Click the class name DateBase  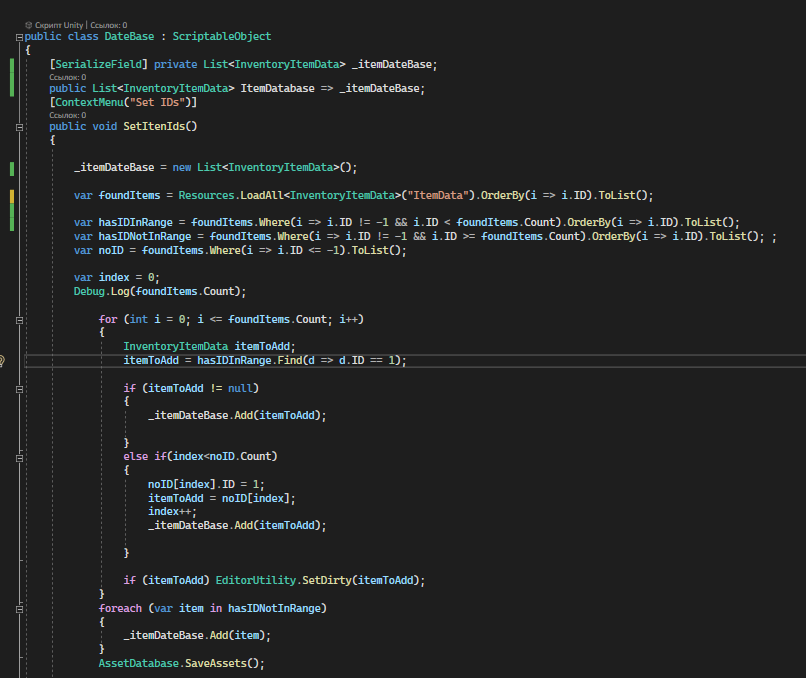coord(129,36)
